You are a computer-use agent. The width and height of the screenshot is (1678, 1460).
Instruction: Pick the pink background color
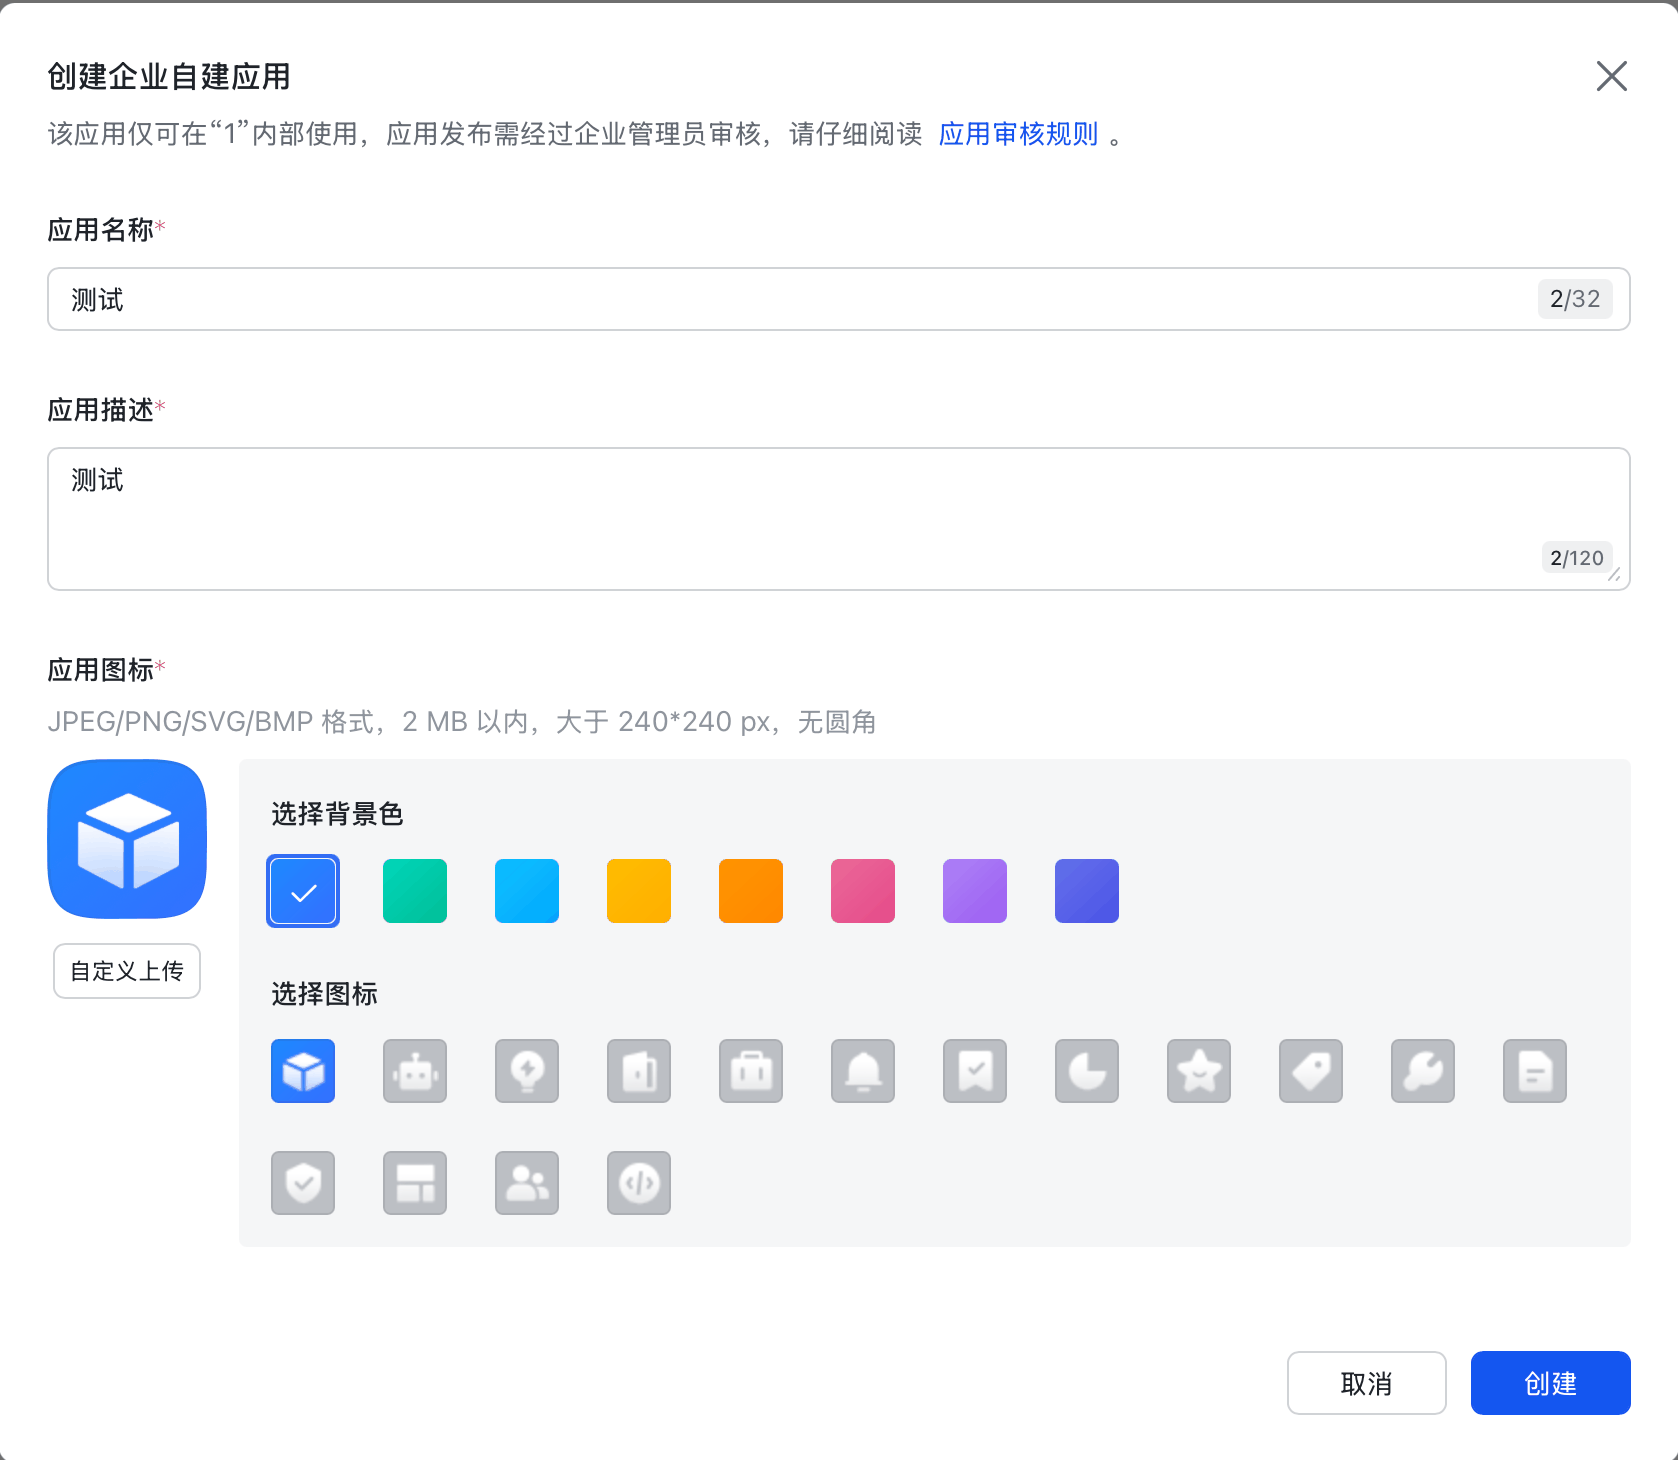click(x=863, y=891)
